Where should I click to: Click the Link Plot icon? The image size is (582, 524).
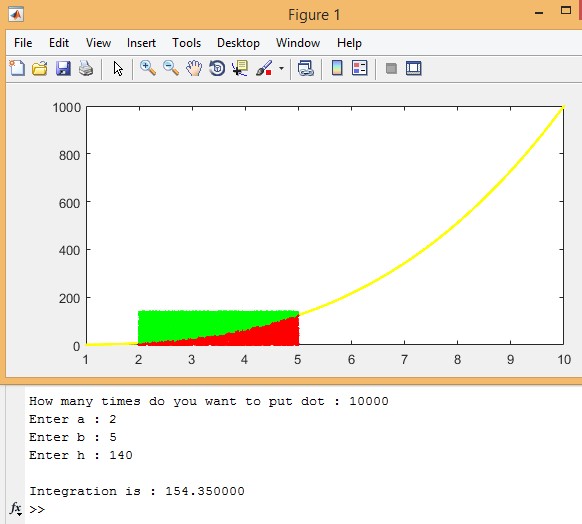click(305, 69)
